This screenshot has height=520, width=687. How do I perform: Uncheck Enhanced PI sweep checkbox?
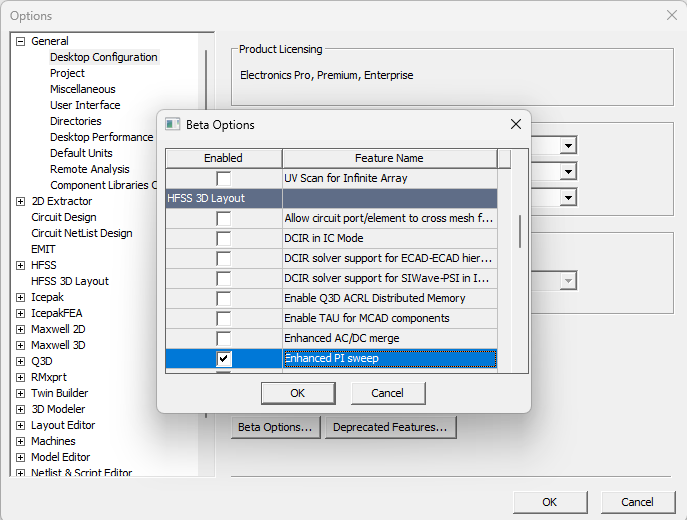(223, 358)
